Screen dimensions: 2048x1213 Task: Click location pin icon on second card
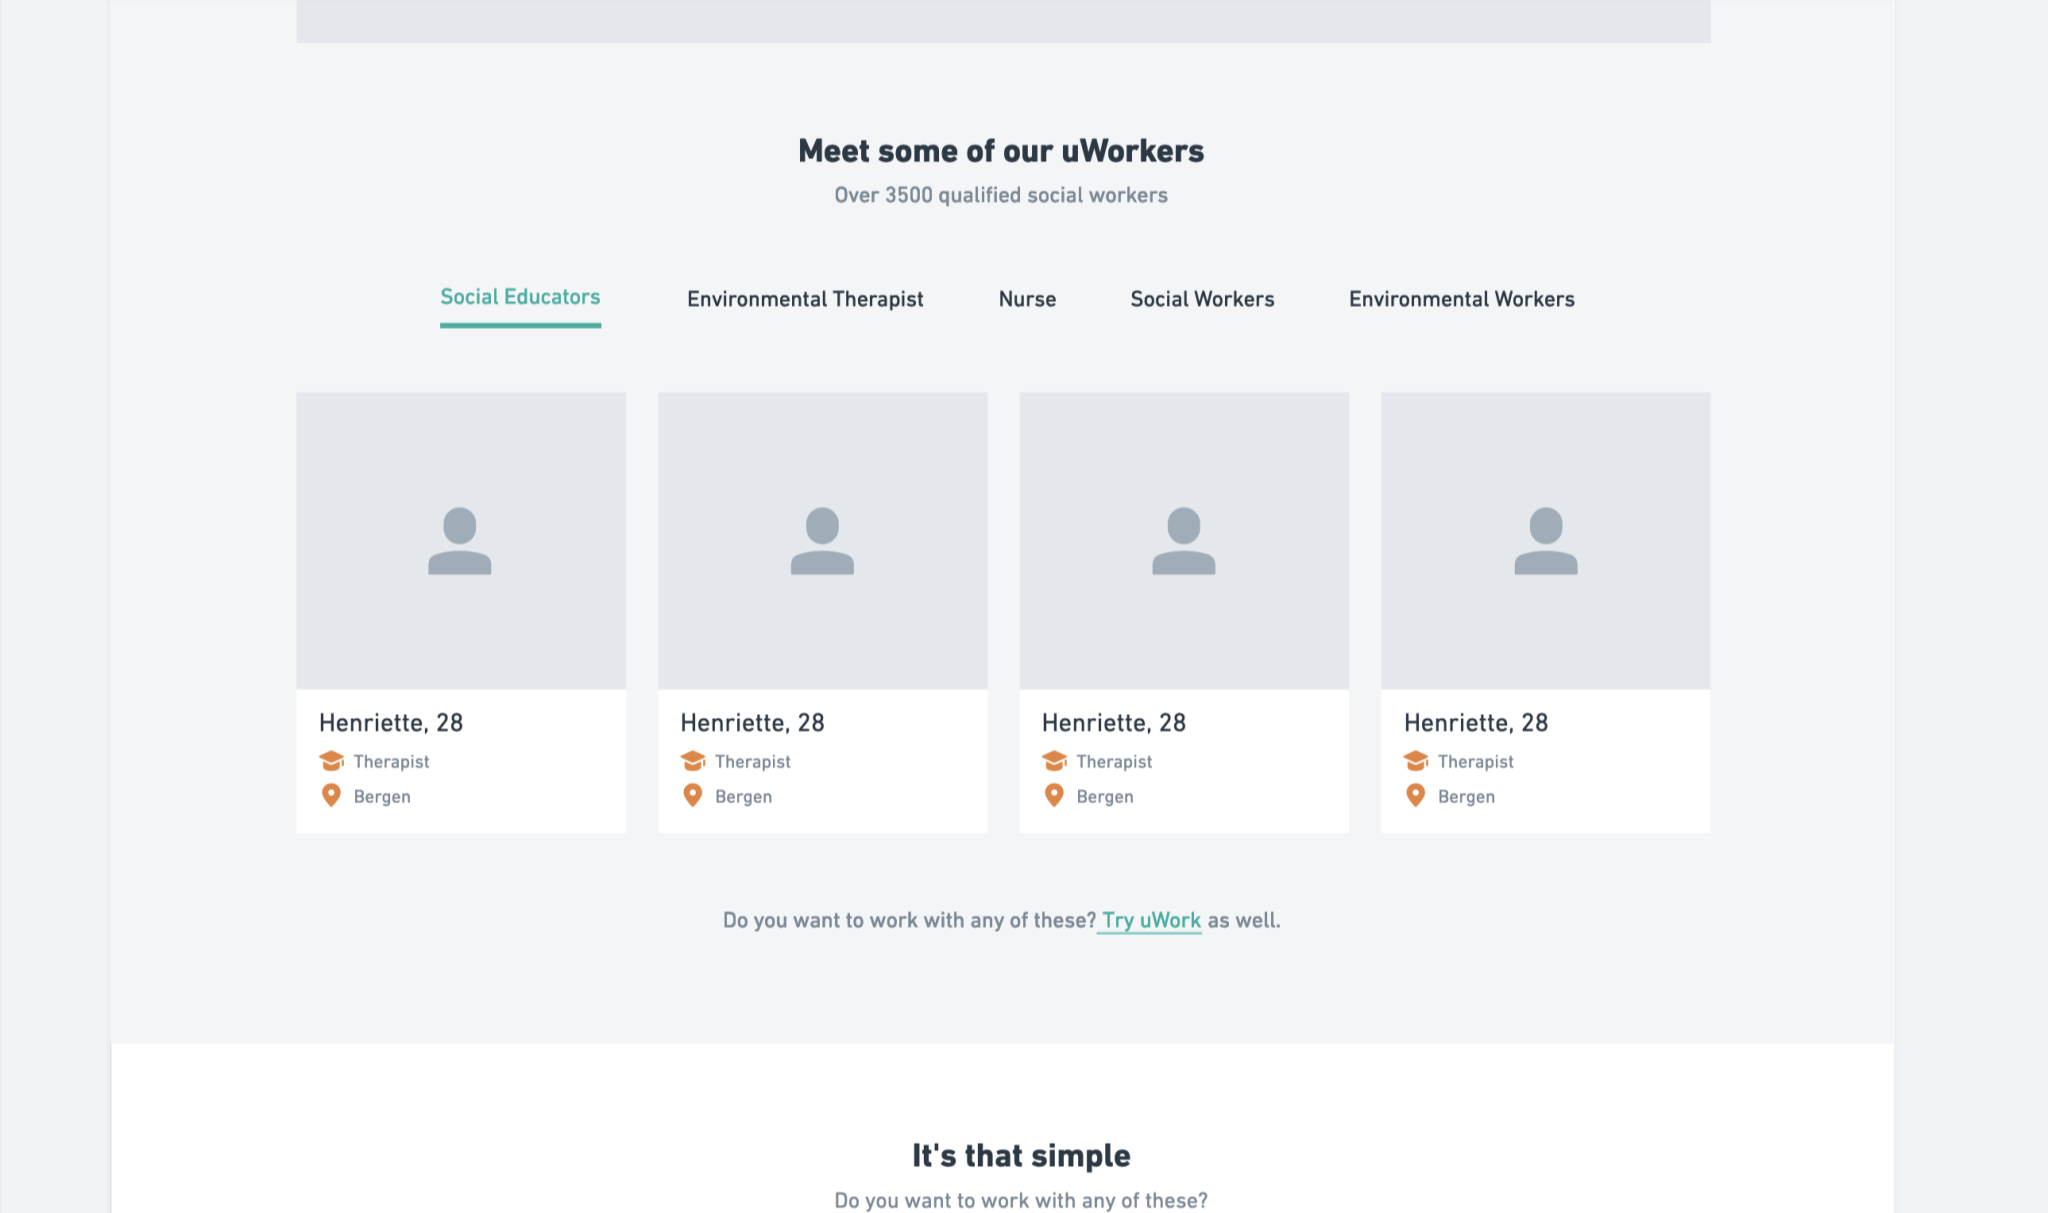click(x=693, y=796)
